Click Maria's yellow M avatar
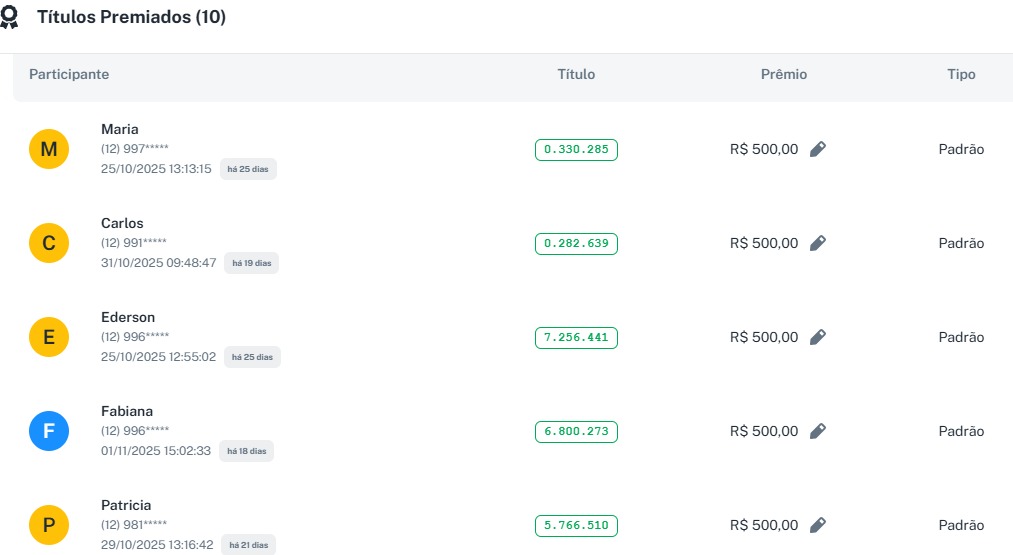Viewport: 1013px width, 555px height. [x=49, y=150]
